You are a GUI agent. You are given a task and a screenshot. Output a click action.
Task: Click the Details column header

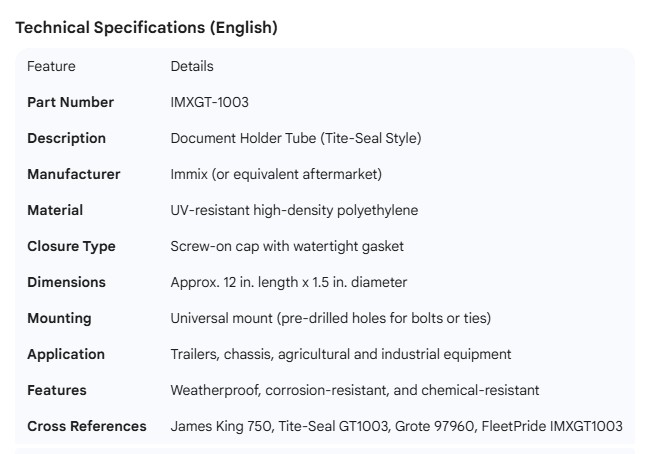[192, 67]
